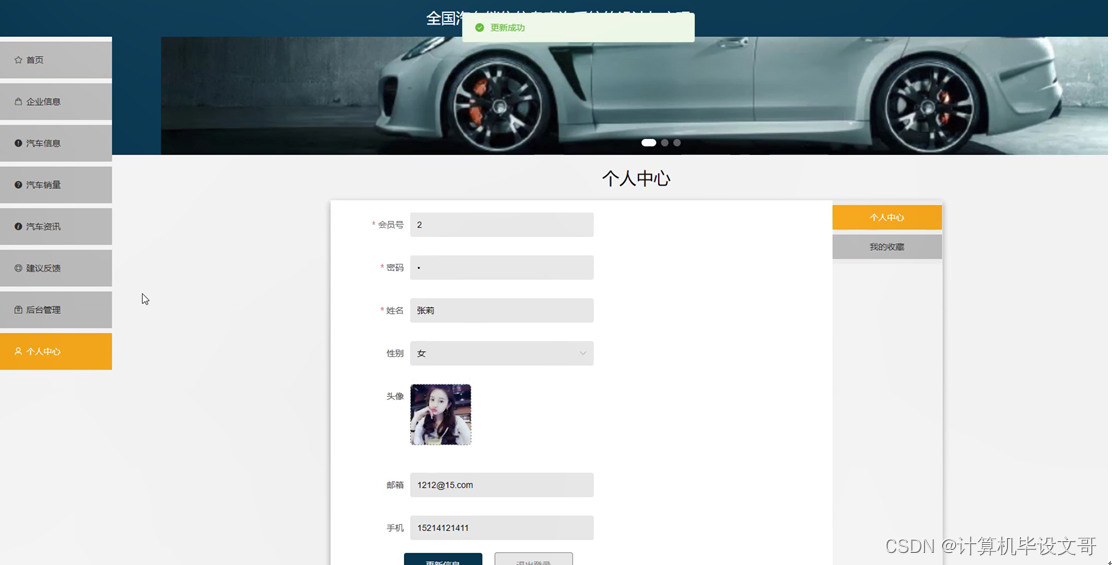Screen dimensions: 1112x565
Task: Click the 更新成功 notification text
Action: coord(508,28)
